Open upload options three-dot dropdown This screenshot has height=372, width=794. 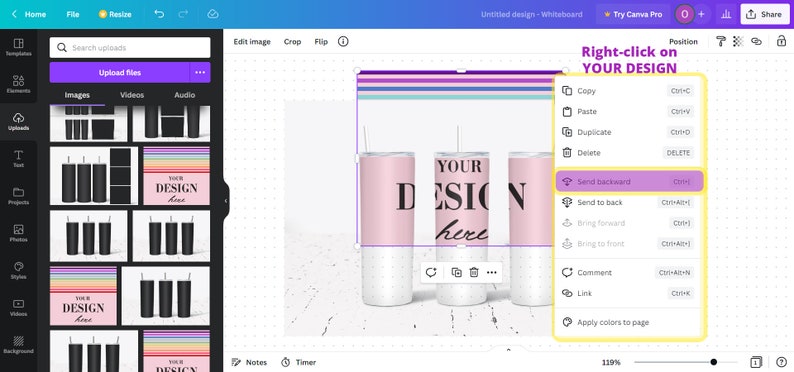200,72
